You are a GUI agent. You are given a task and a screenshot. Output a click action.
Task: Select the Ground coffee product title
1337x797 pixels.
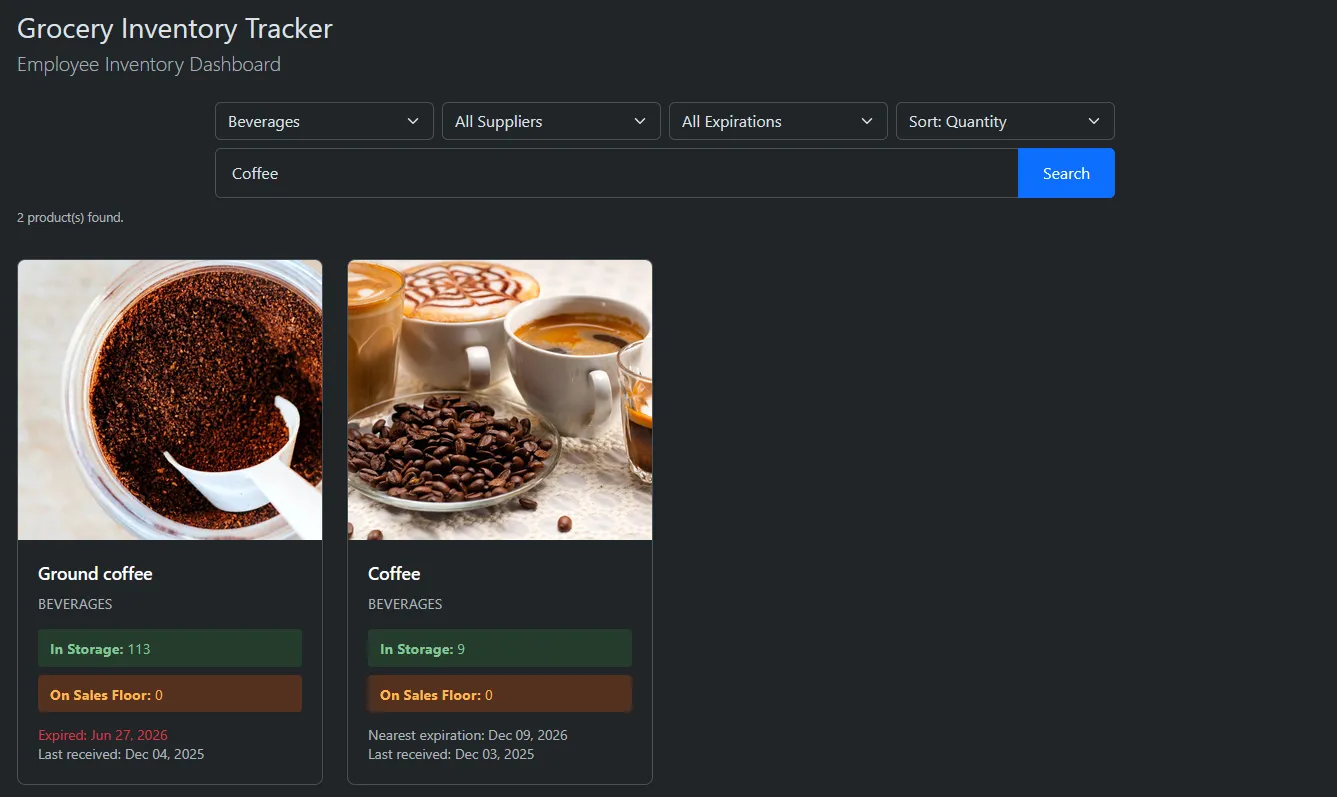click(95, 574)
